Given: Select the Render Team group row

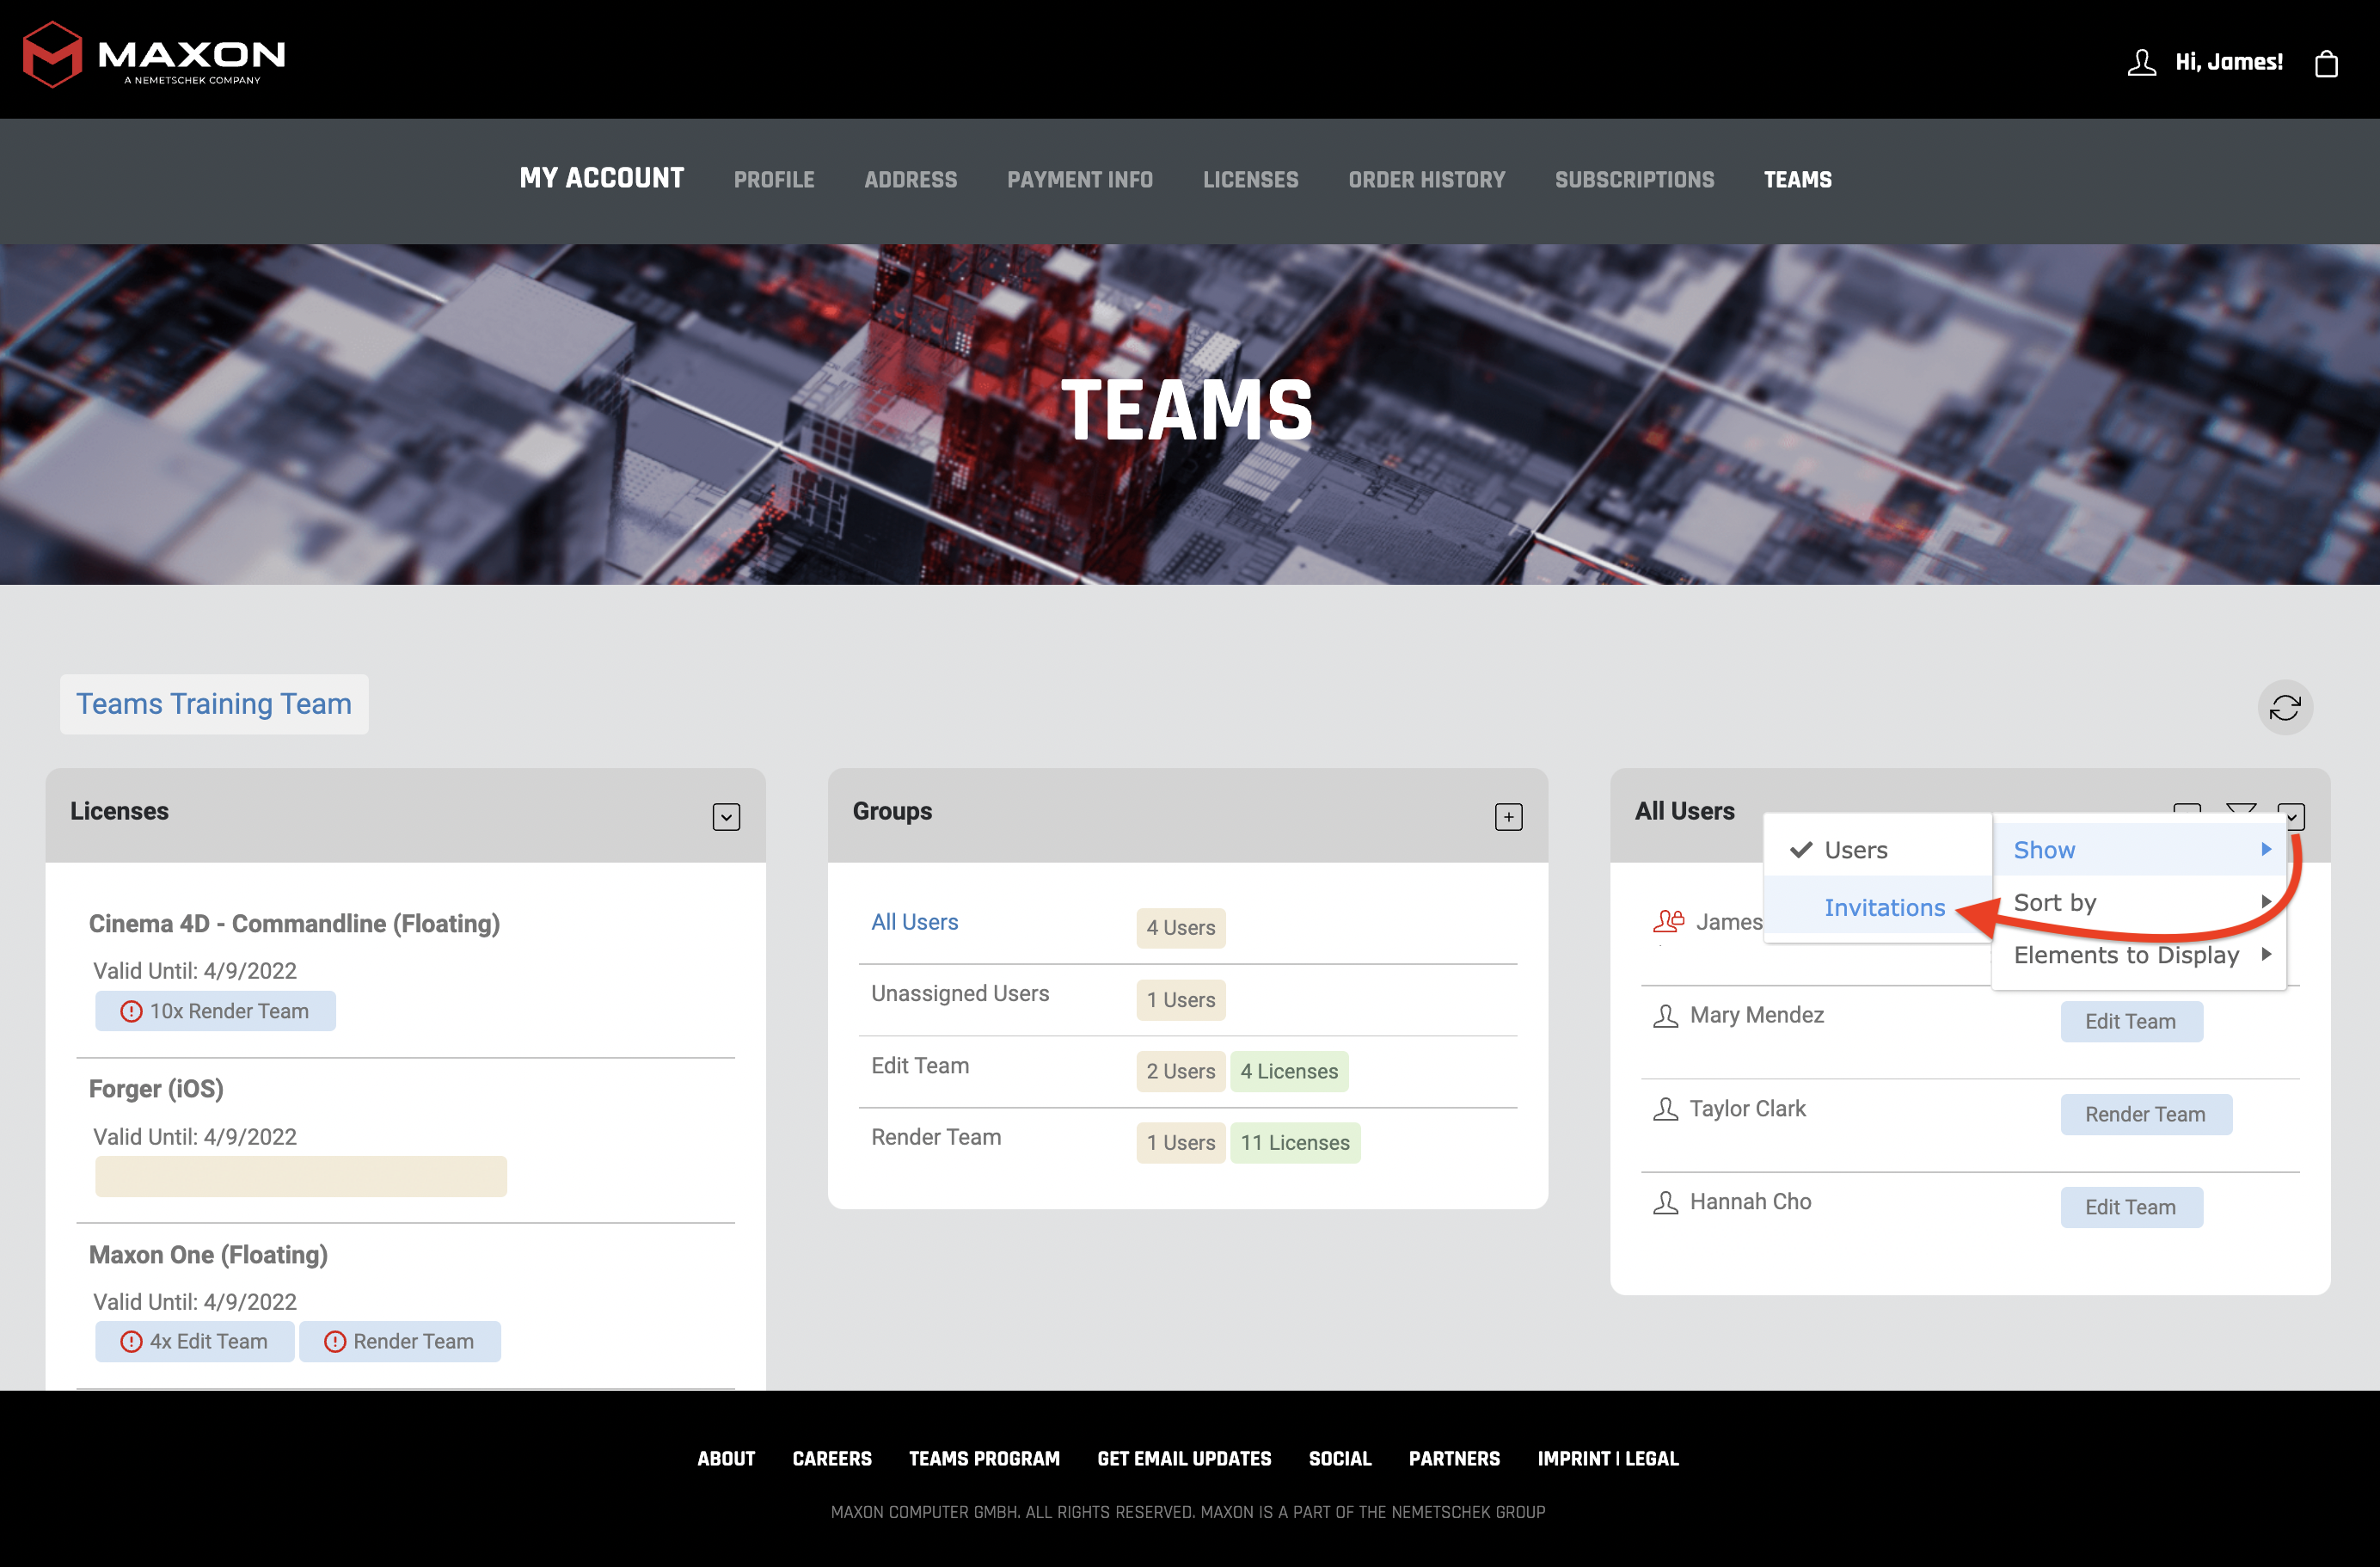Looking at the screenshot, I should click(x=1187, y=1143).
